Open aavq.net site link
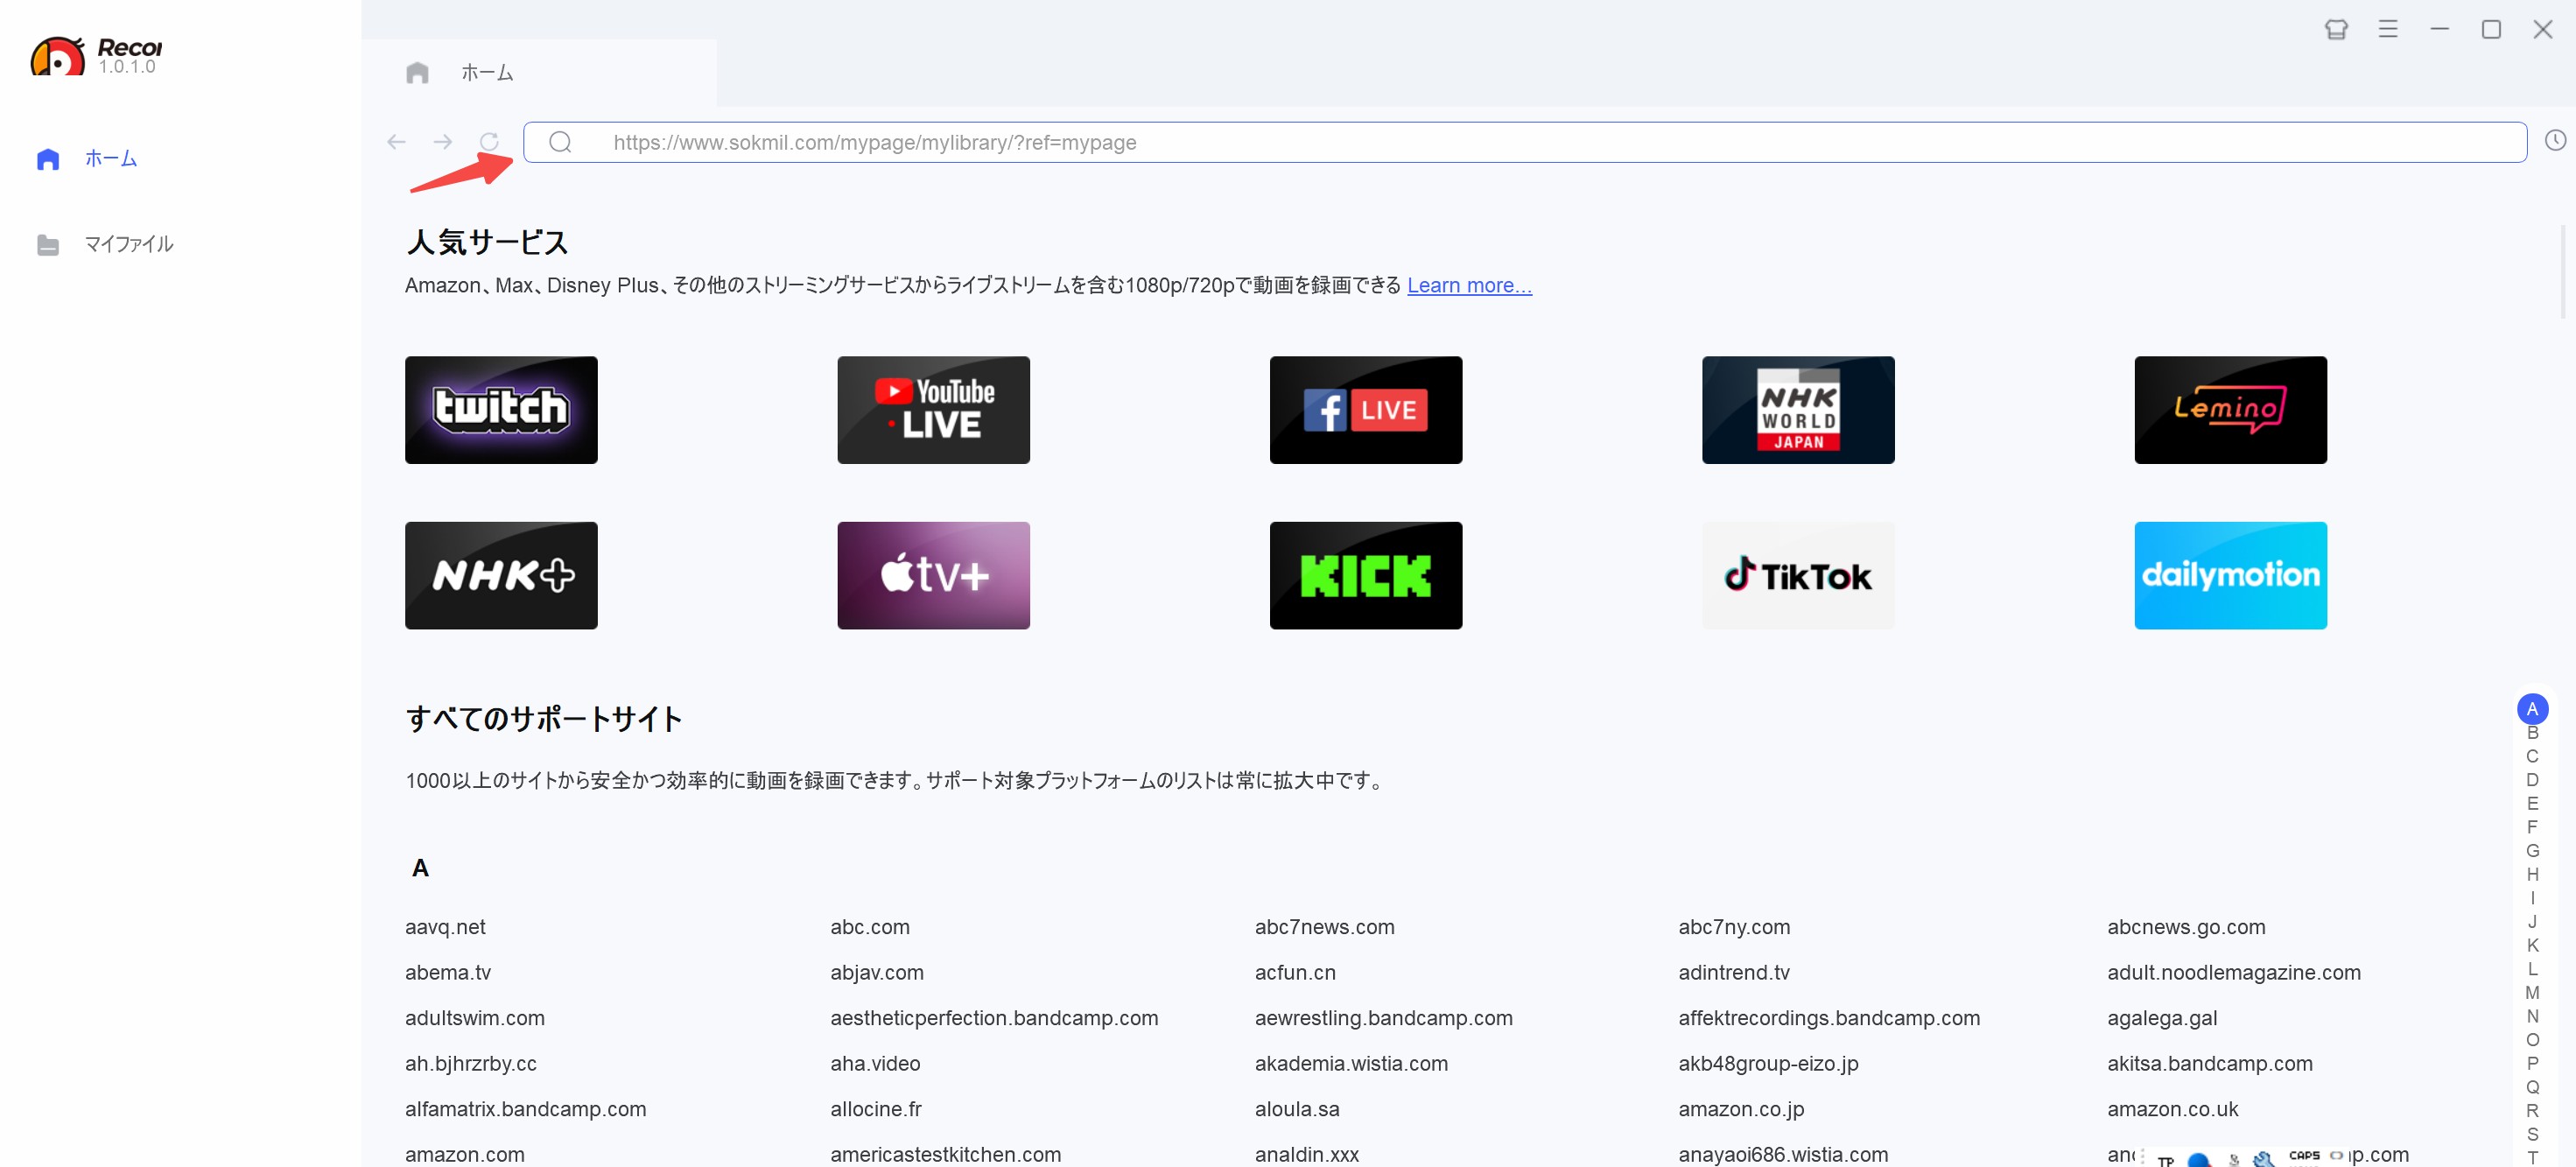The height and width of the screenshot is (1167, 2576). [x=445, y=927]
